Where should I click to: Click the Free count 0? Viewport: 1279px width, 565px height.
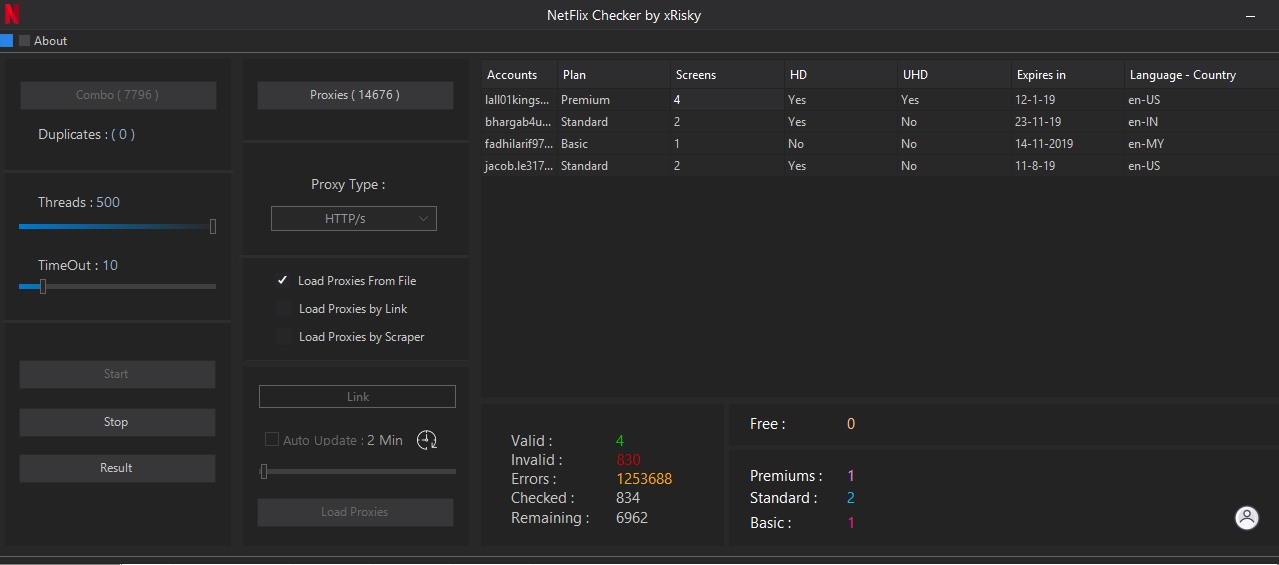[851, 424]
